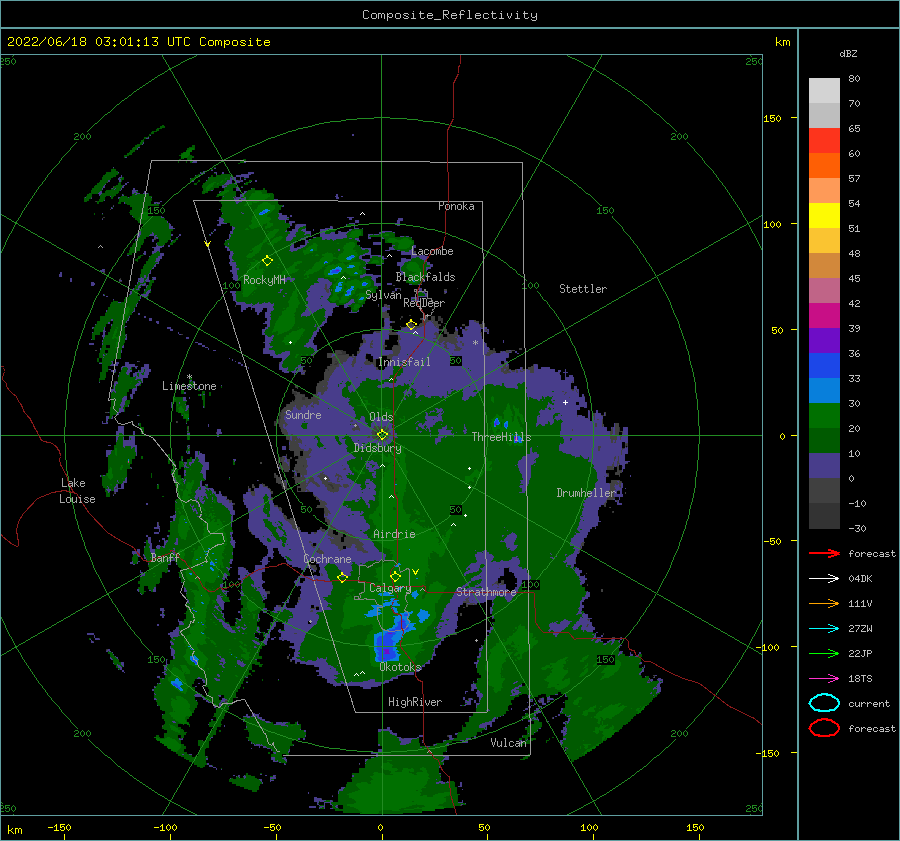
Task: Select the Sylvan label
Action: (383, 295)
